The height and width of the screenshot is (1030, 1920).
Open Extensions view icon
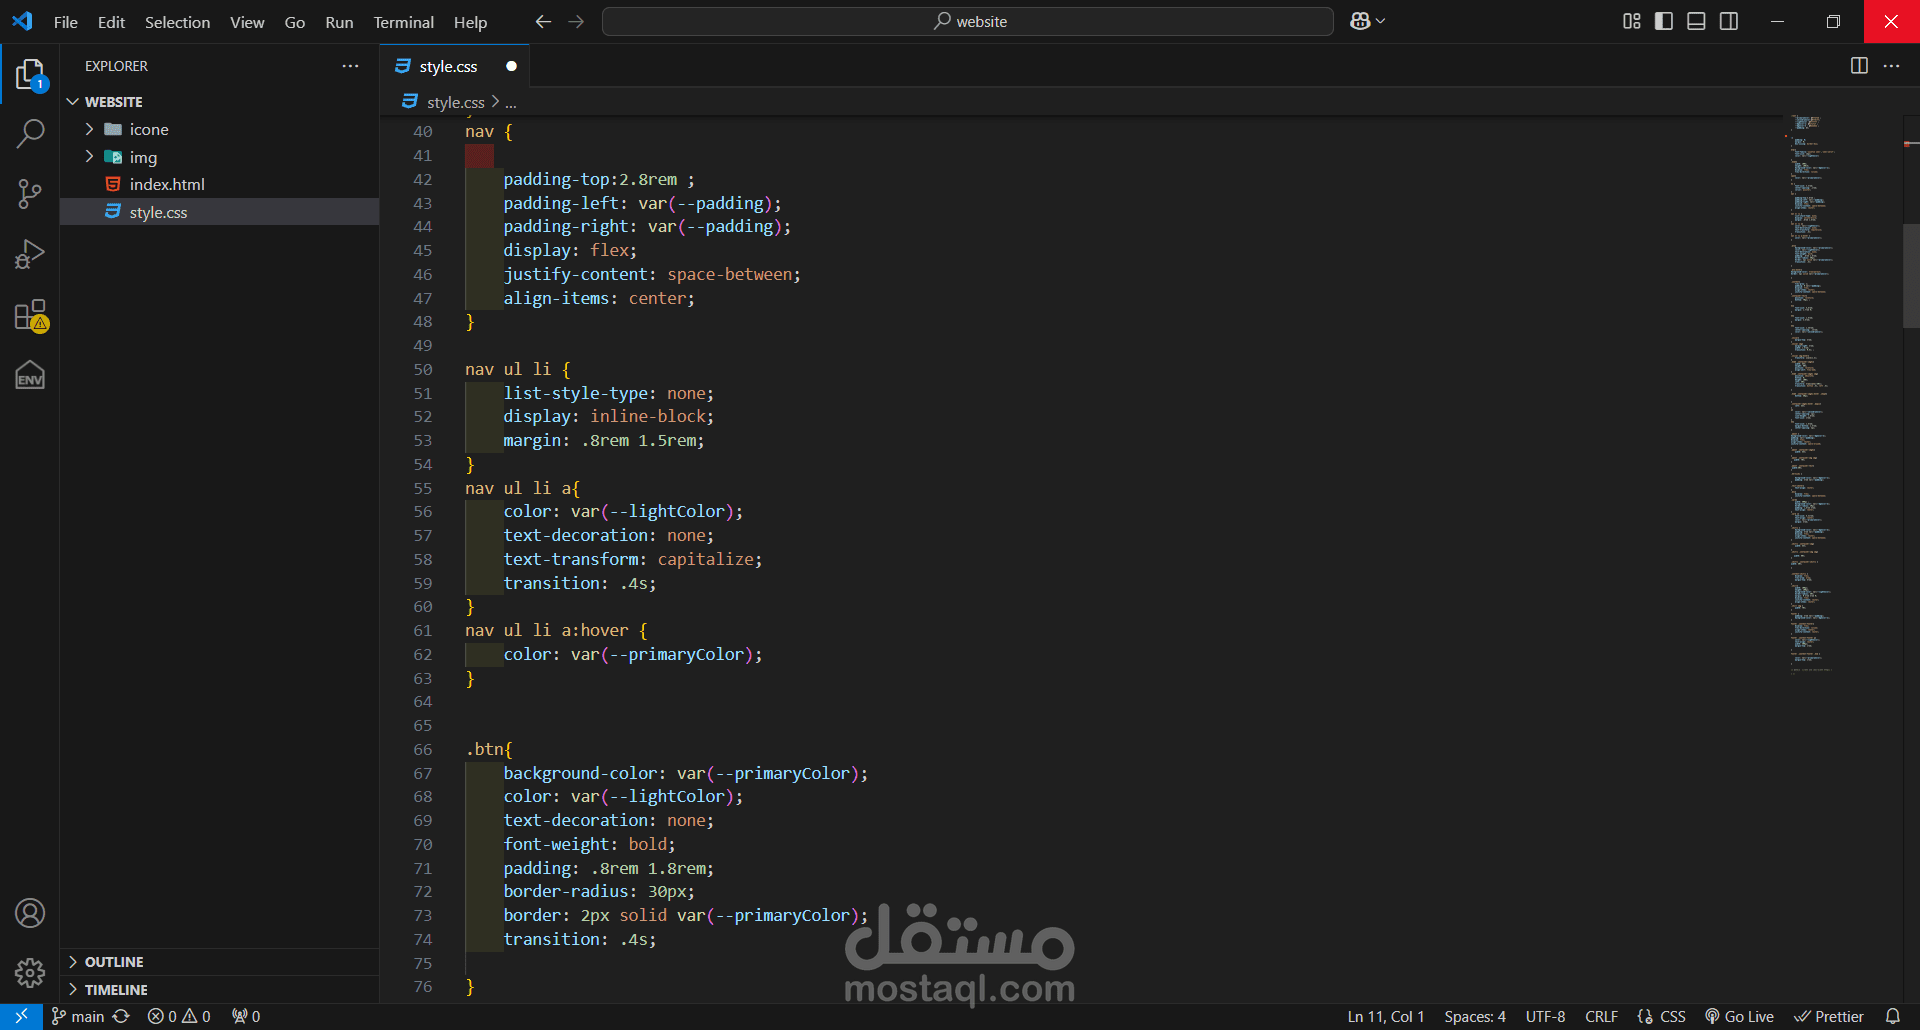pos(30,315)
